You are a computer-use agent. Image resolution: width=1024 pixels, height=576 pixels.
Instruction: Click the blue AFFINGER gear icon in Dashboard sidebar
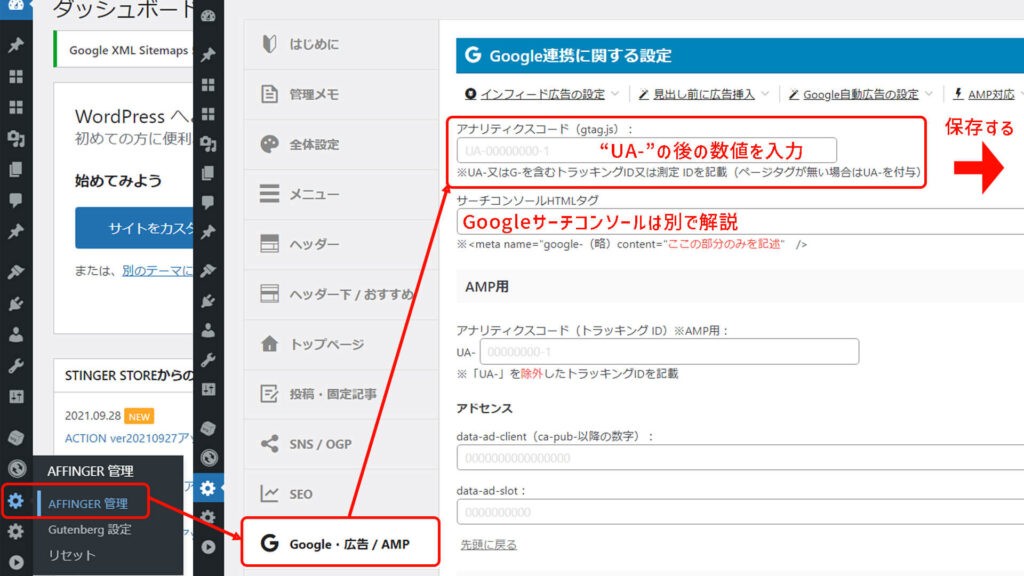pos(16,501)
